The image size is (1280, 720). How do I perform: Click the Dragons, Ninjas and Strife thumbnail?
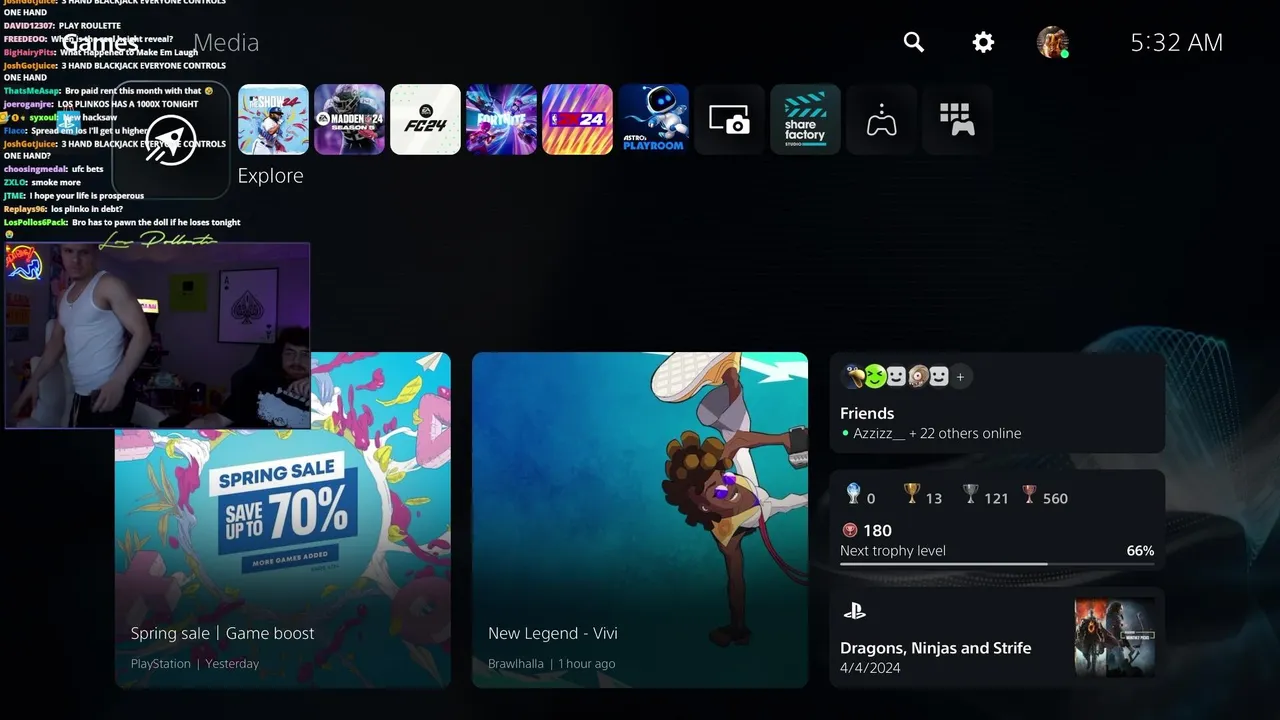[1115, 638]
